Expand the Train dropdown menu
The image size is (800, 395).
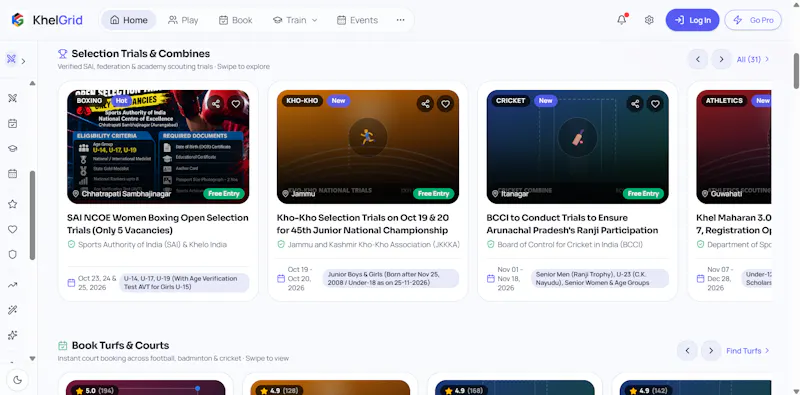pyautogui.click(x=295, y=20)
